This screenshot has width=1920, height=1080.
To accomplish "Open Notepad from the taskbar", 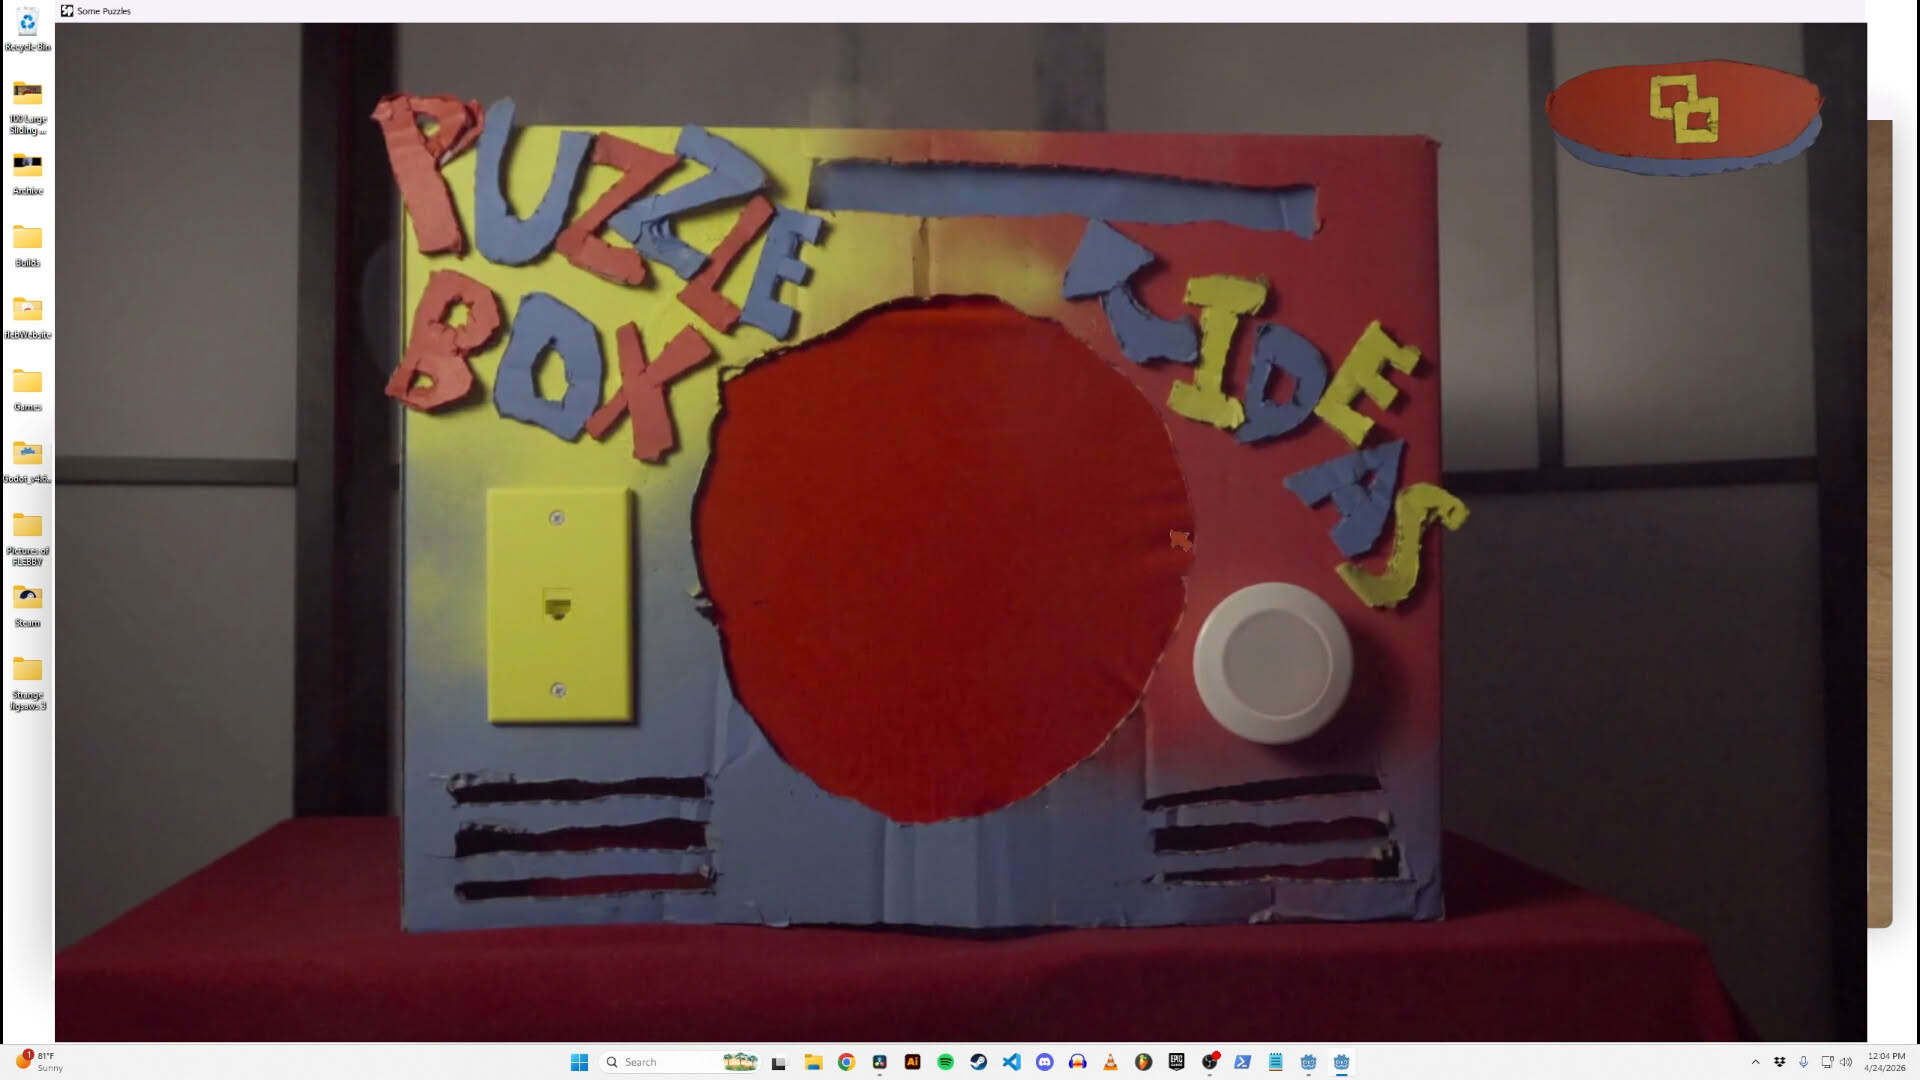I will (1275, 1062).
